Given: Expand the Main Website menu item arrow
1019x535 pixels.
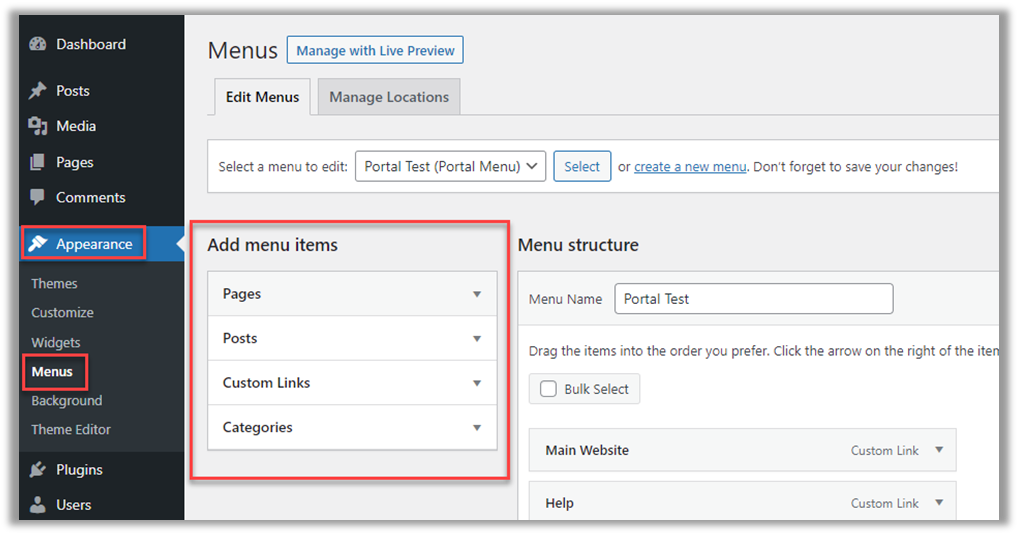Looking at the screenshot, I should 938,450.
